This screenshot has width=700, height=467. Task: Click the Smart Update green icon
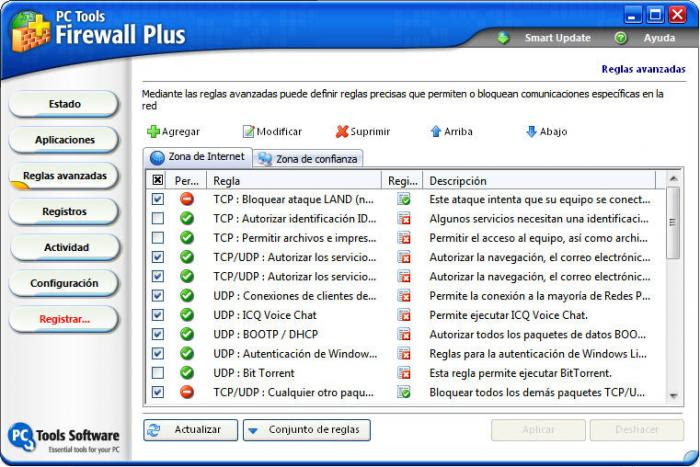coord(503,38)
